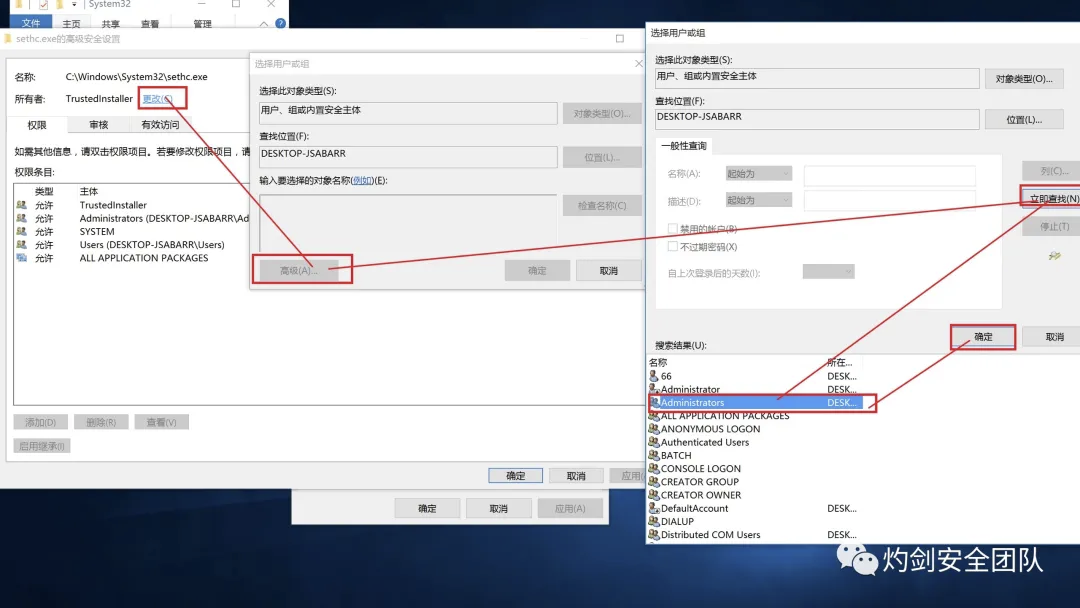Click 添加(D) add button
Screen dimensions: 1080x608
(x=41, y=422)
